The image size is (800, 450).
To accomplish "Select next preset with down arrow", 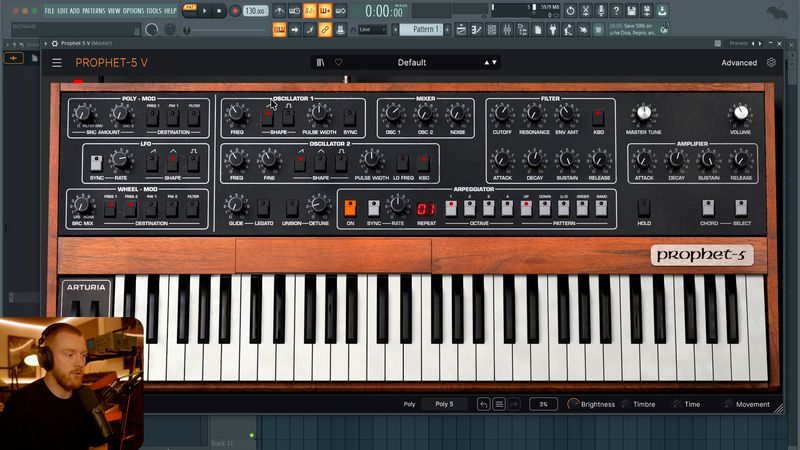I will click(x=494, y=62).
